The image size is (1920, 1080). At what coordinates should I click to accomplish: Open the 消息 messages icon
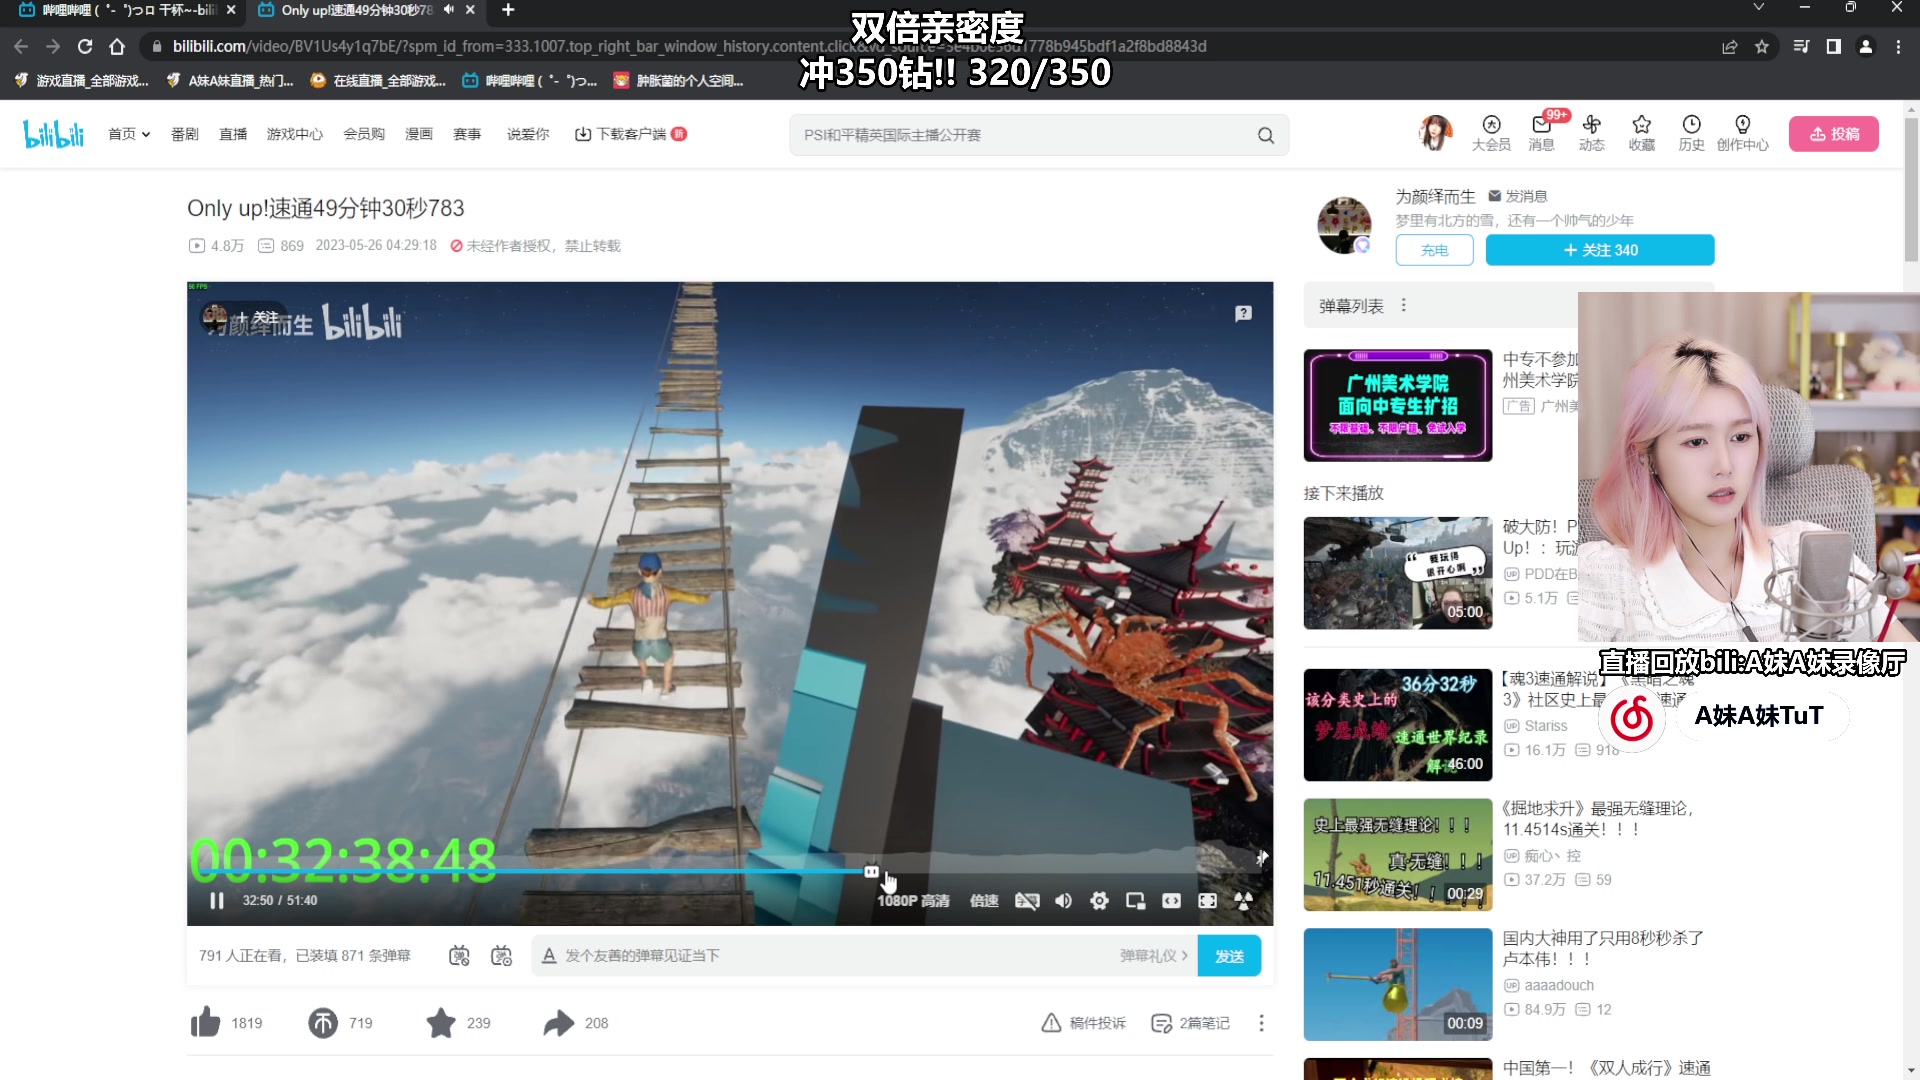click(1541, 133)
